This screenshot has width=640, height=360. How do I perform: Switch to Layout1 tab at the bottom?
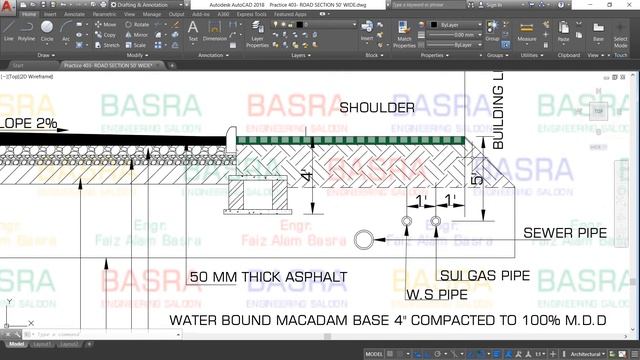click(42, 344)
